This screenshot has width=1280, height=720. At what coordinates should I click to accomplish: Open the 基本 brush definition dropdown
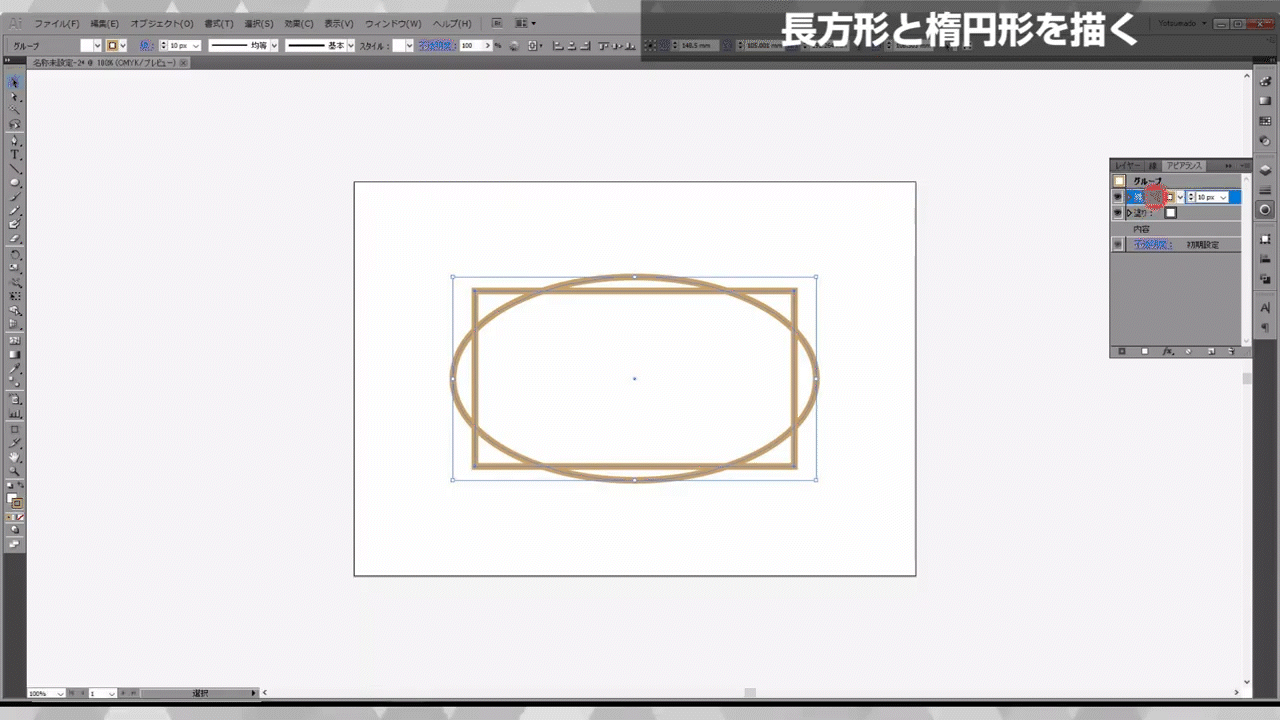[x=348, y=45]
